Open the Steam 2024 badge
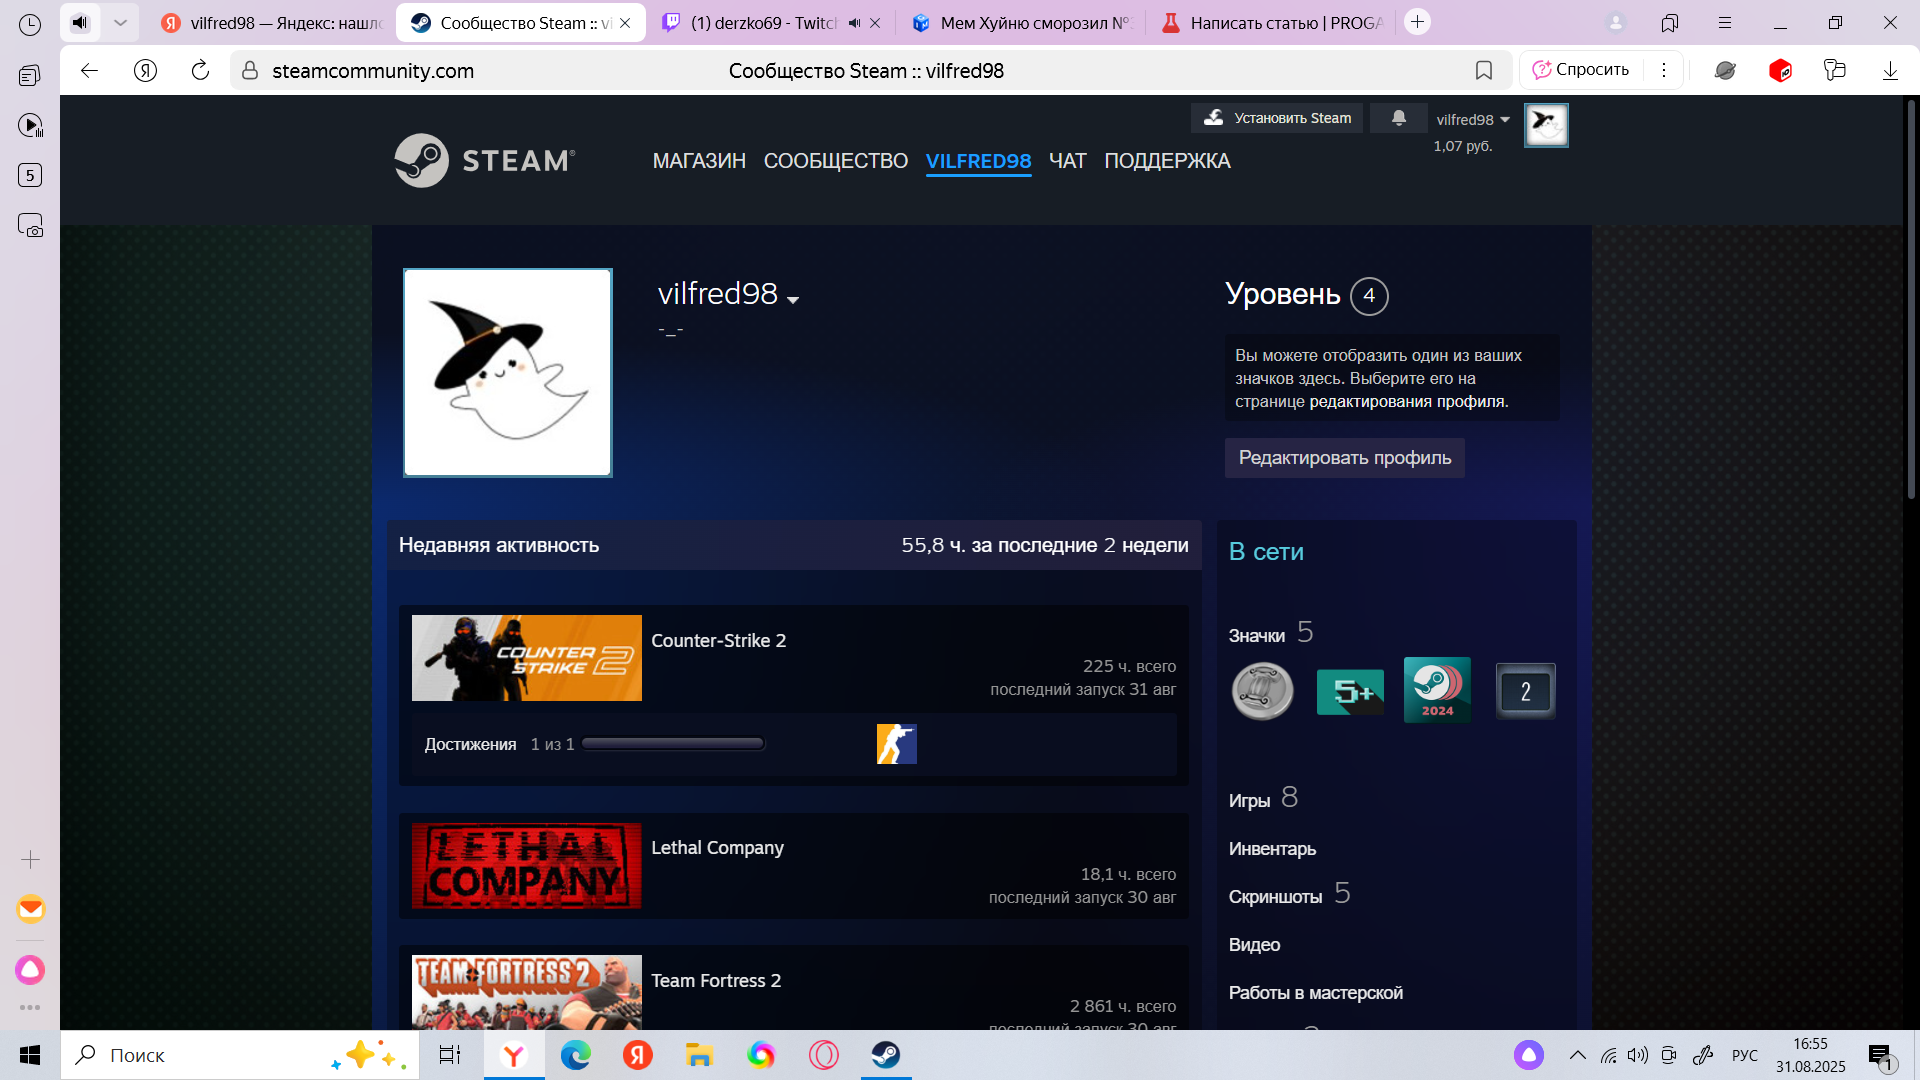The width and height of the screenshot is (1920, 1080). pos(1437,690)
